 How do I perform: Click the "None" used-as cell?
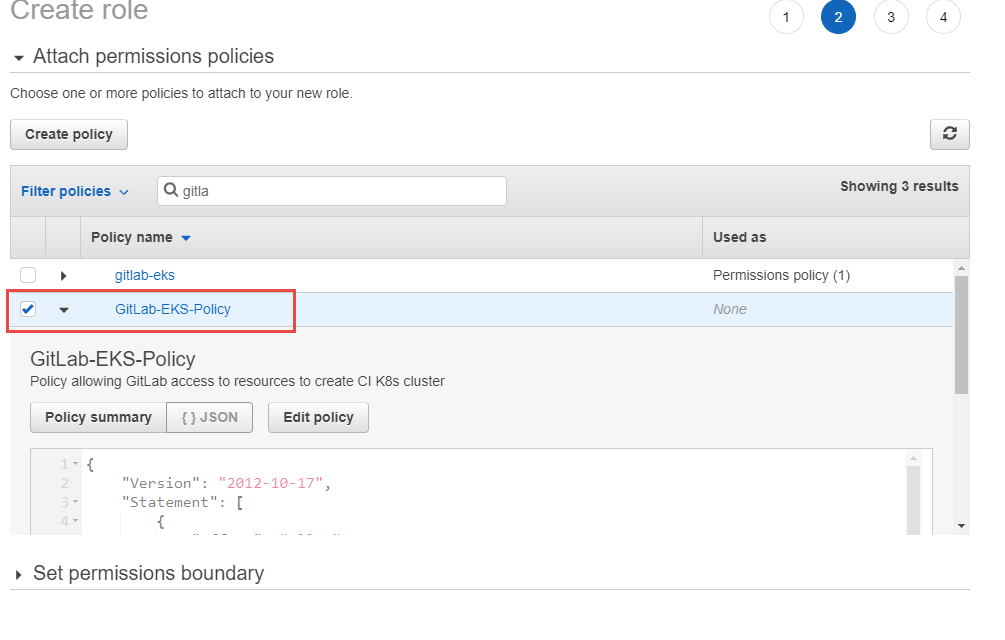pos(730,309)
